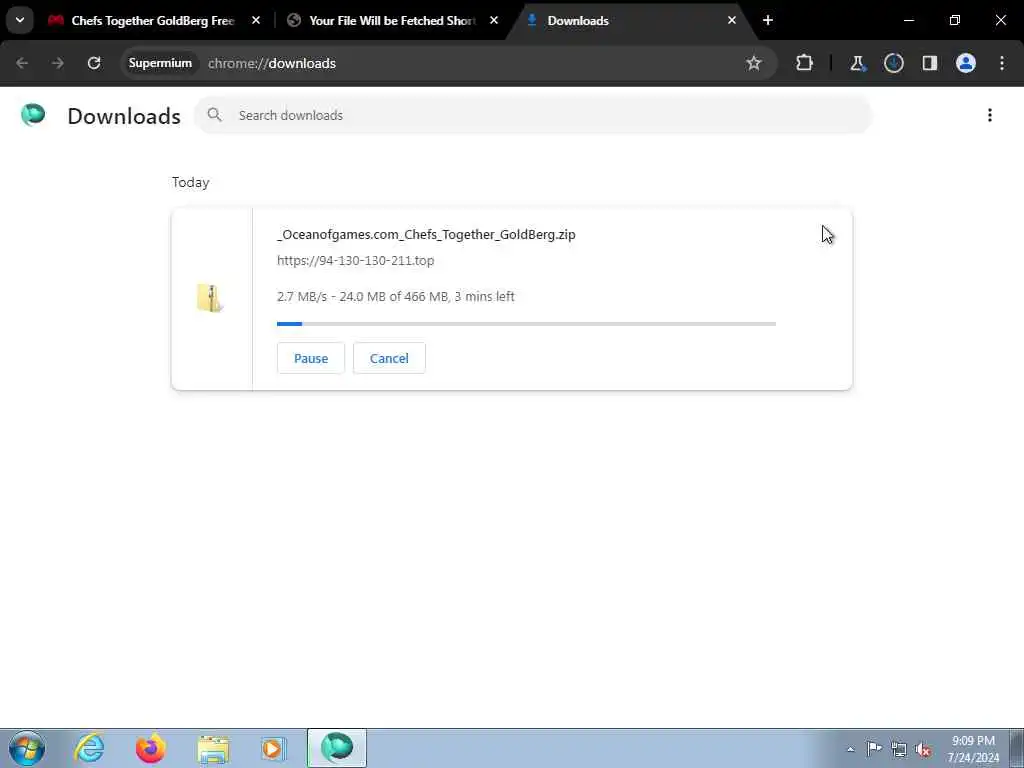Bookmark this page with star icon
This screenshot has width=1024, height=768.
(x=754, y=63)
